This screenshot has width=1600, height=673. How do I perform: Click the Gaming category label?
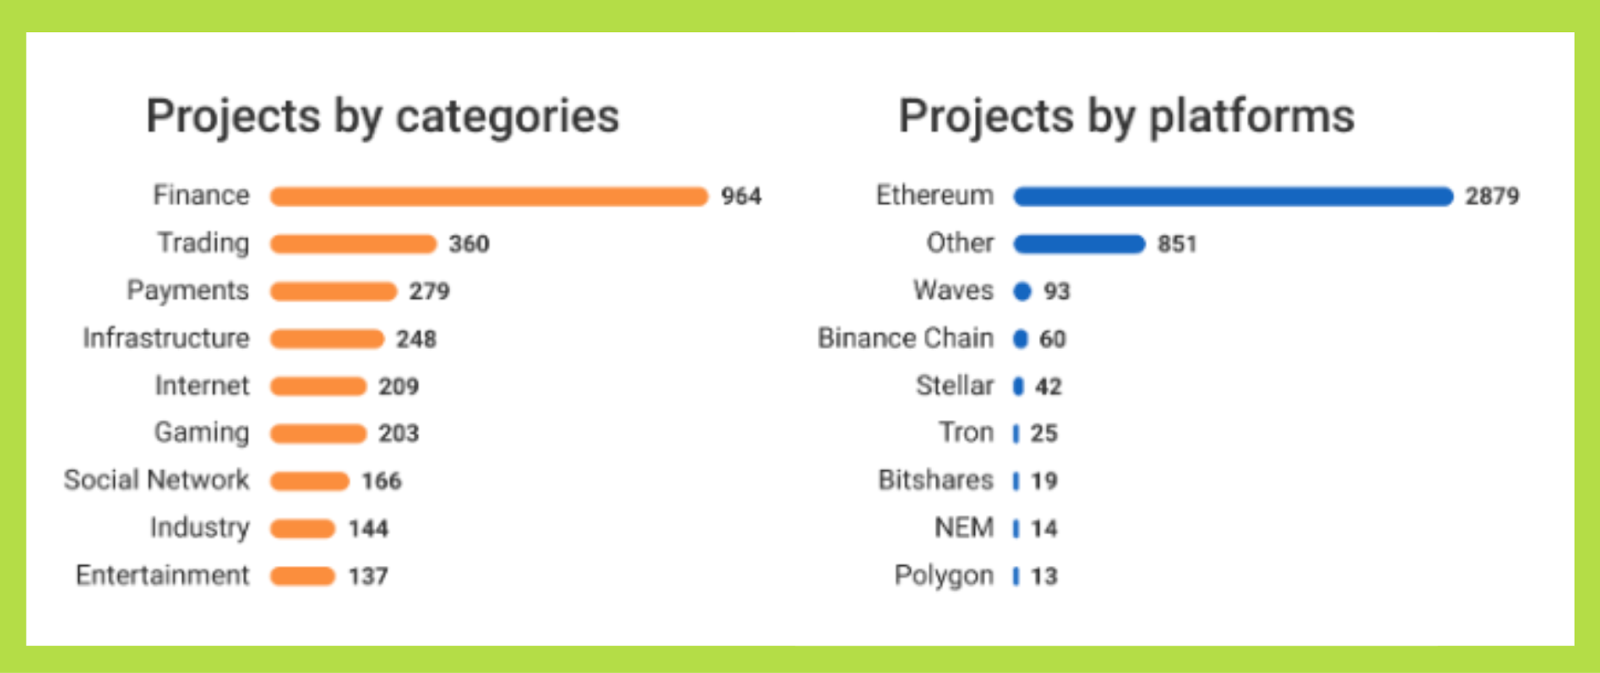pyautogui.click(x=201, y=433)
